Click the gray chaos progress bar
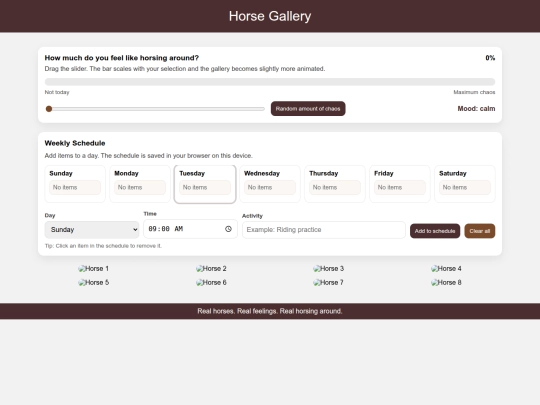 point(270,82)
